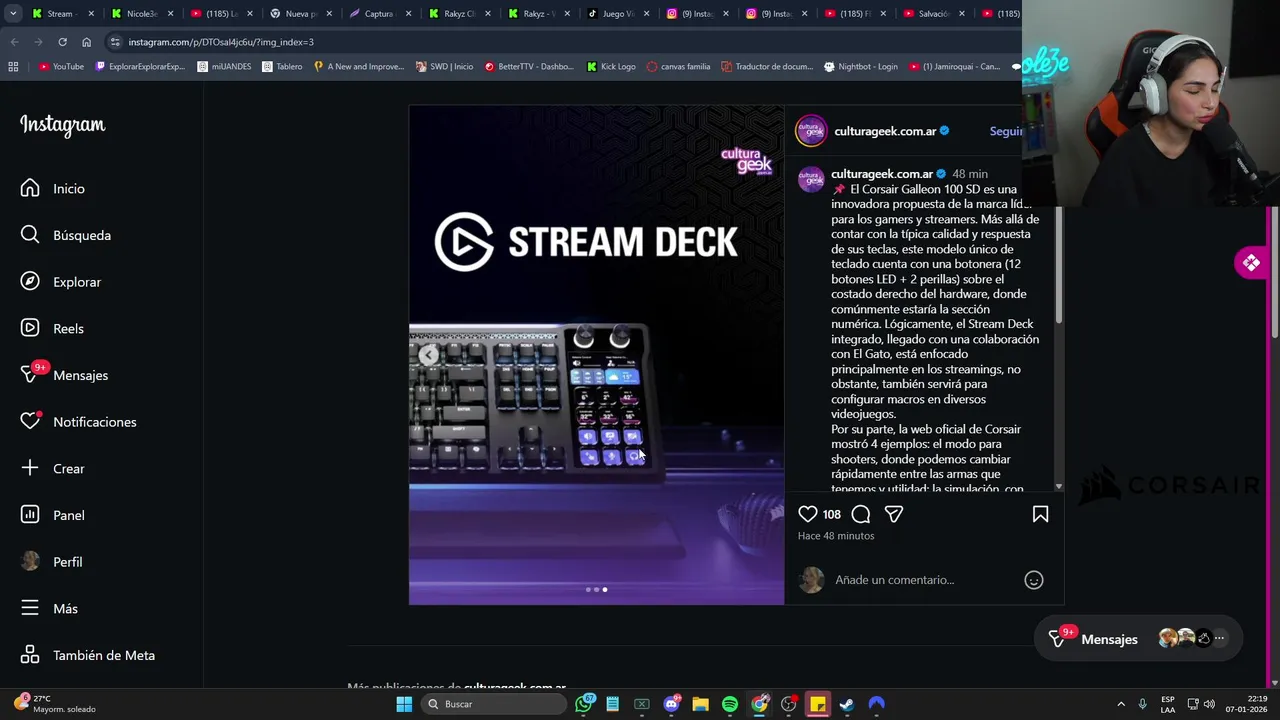
Task: Switch to the Juego Vi TikTok tab
Action: pyautogui.click(x=617, y=14)
